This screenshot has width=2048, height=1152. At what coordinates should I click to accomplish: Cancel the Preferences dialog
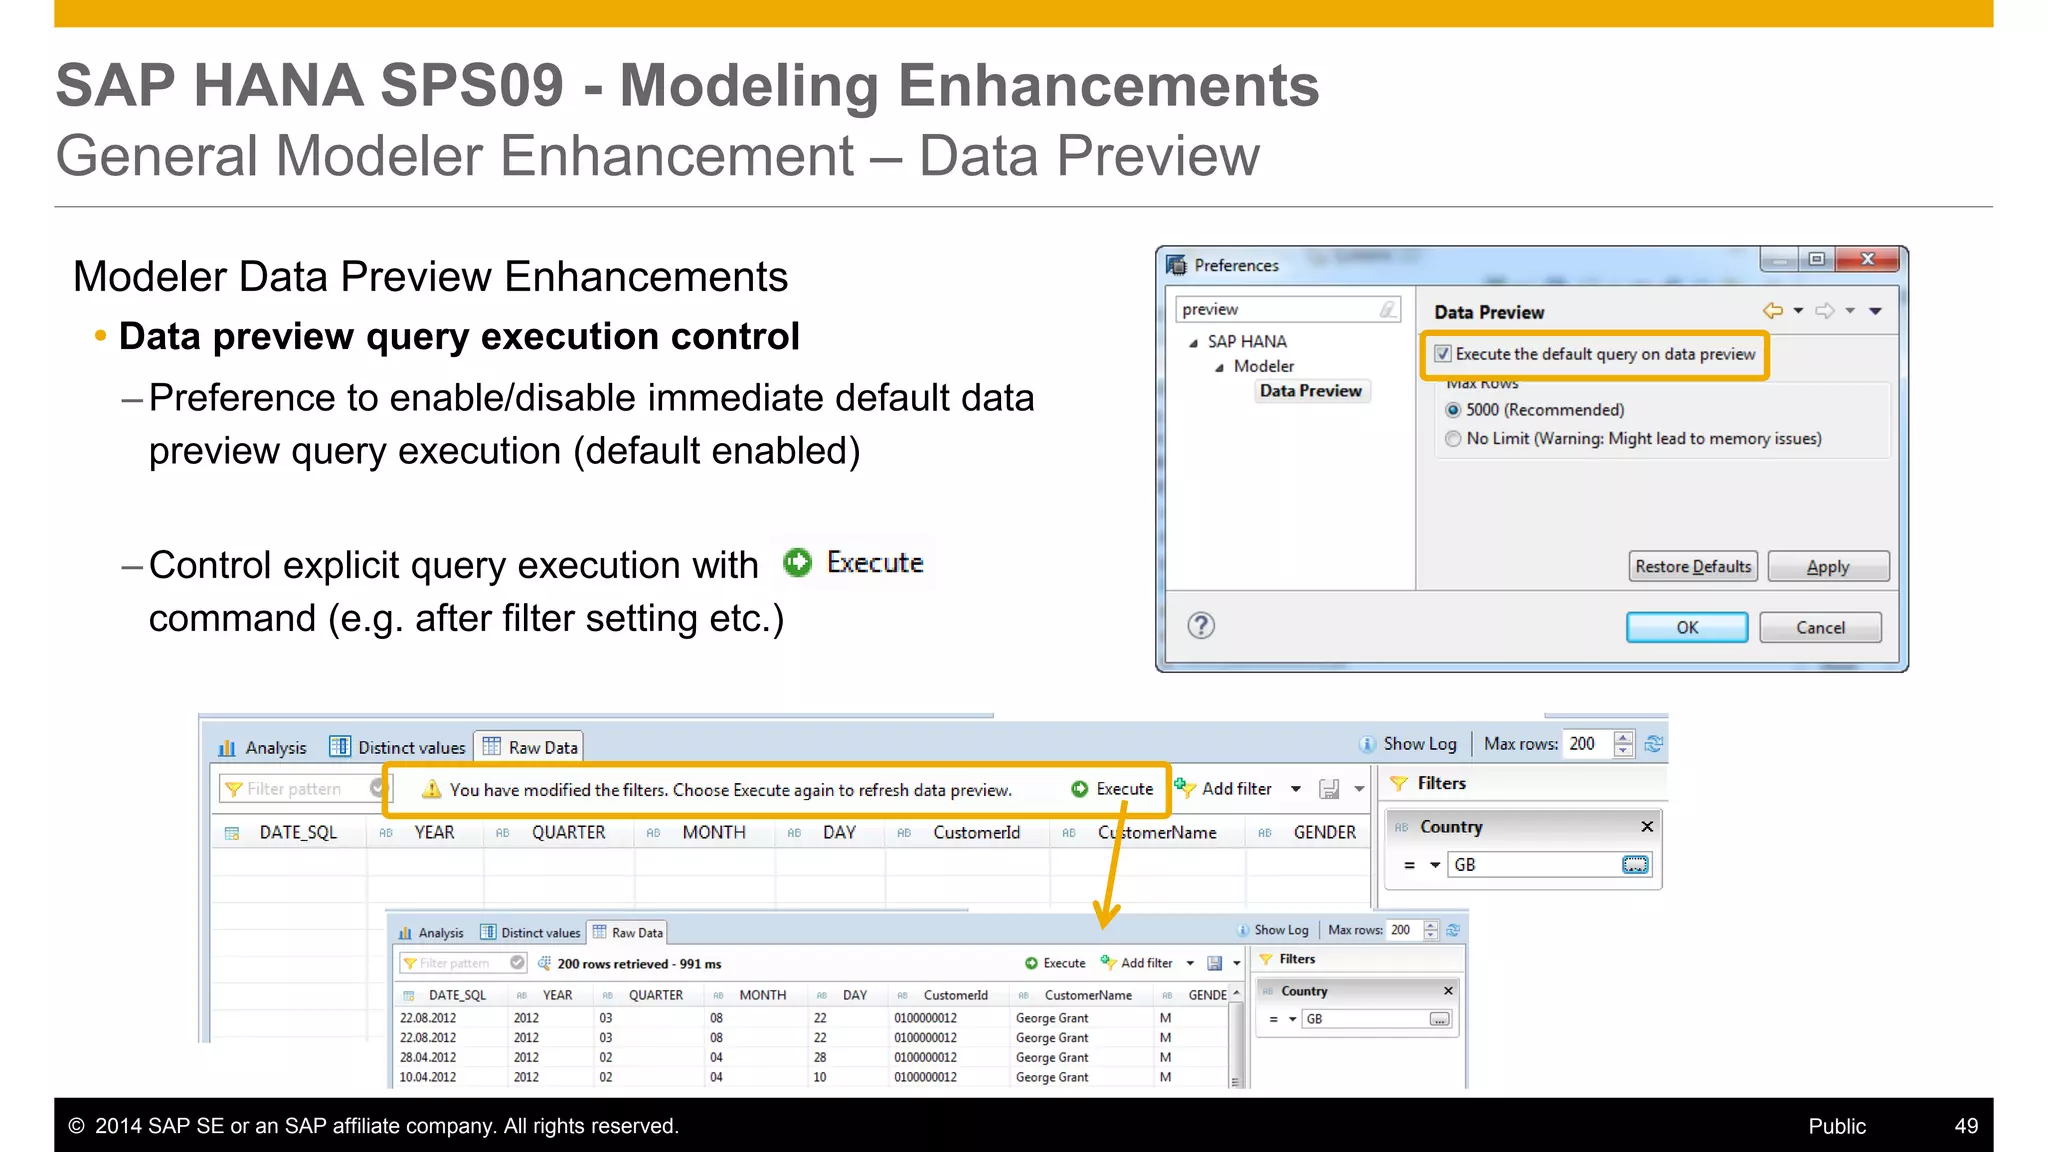1820,628
